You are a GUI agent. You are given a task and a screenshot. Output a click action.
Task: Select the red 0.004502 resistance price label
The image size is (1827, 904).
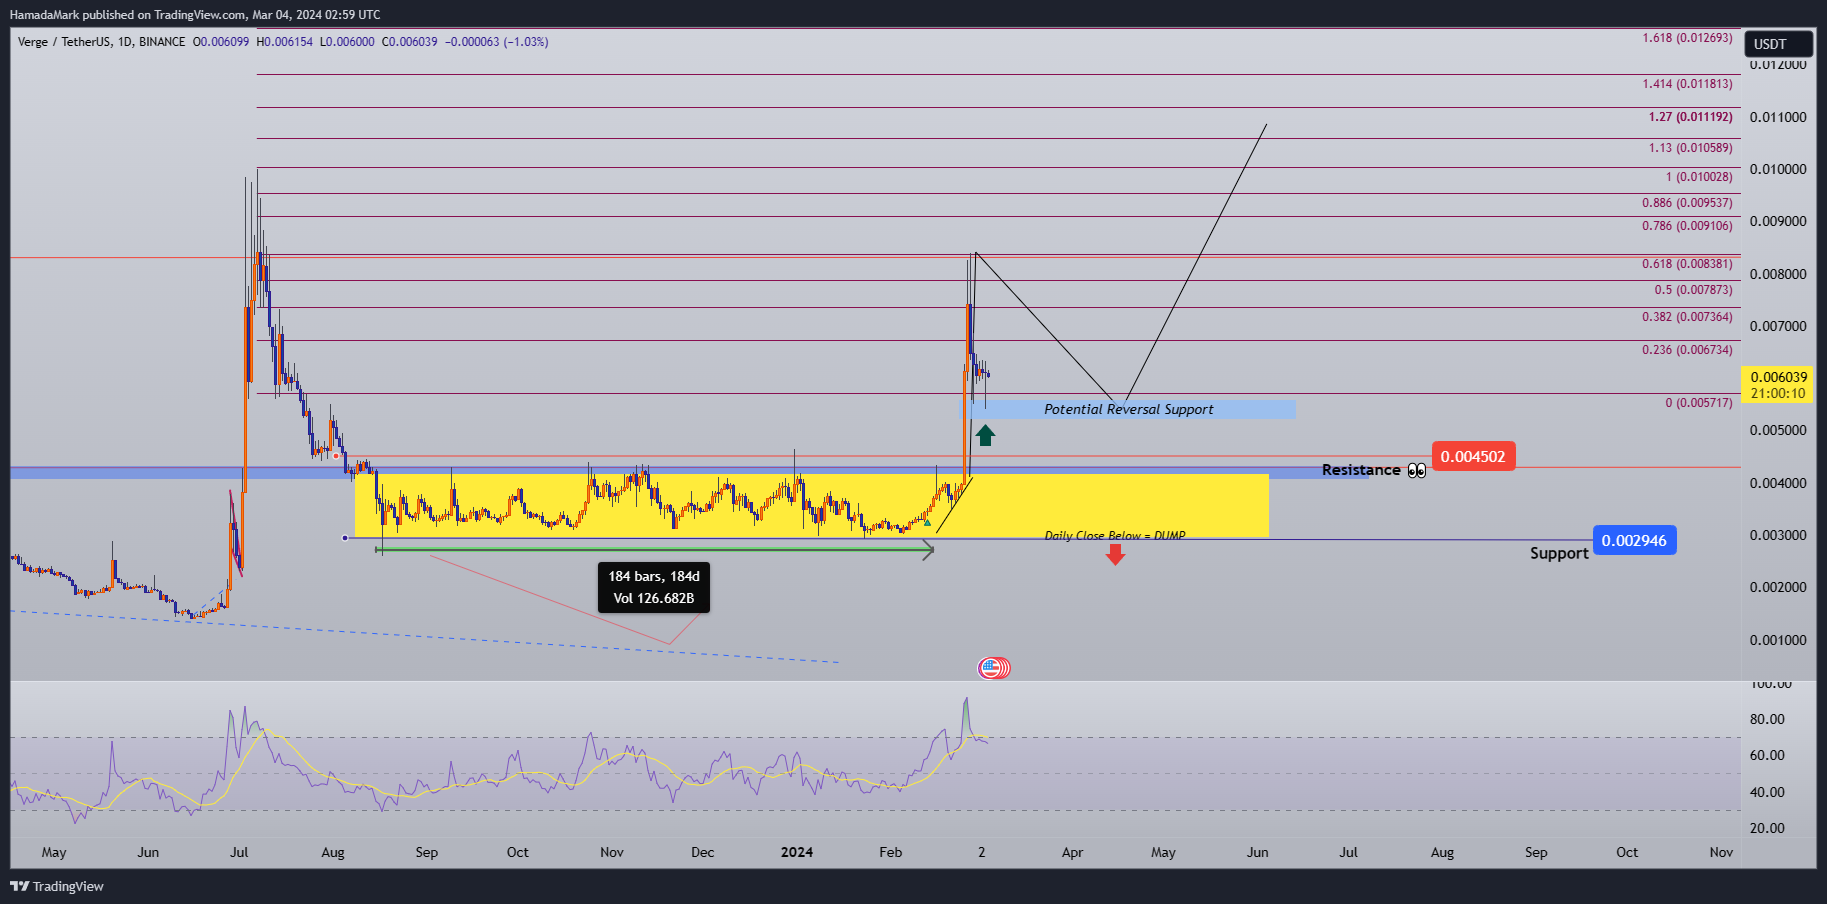click(1473, 457)
